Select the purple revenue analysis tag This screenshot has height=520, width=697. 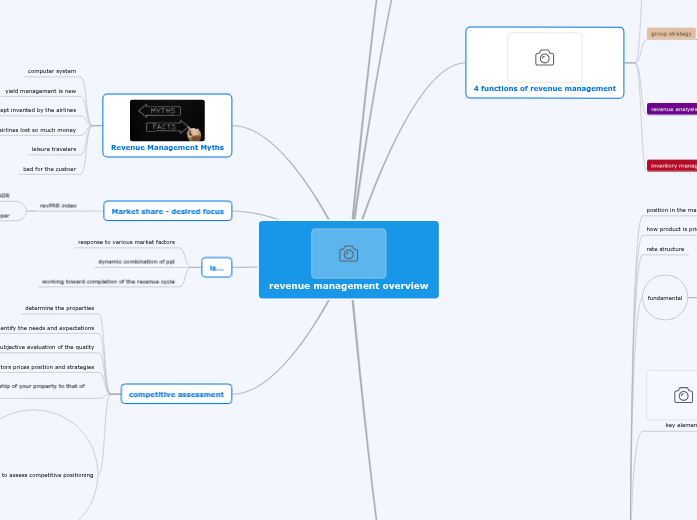click(672, 109)
